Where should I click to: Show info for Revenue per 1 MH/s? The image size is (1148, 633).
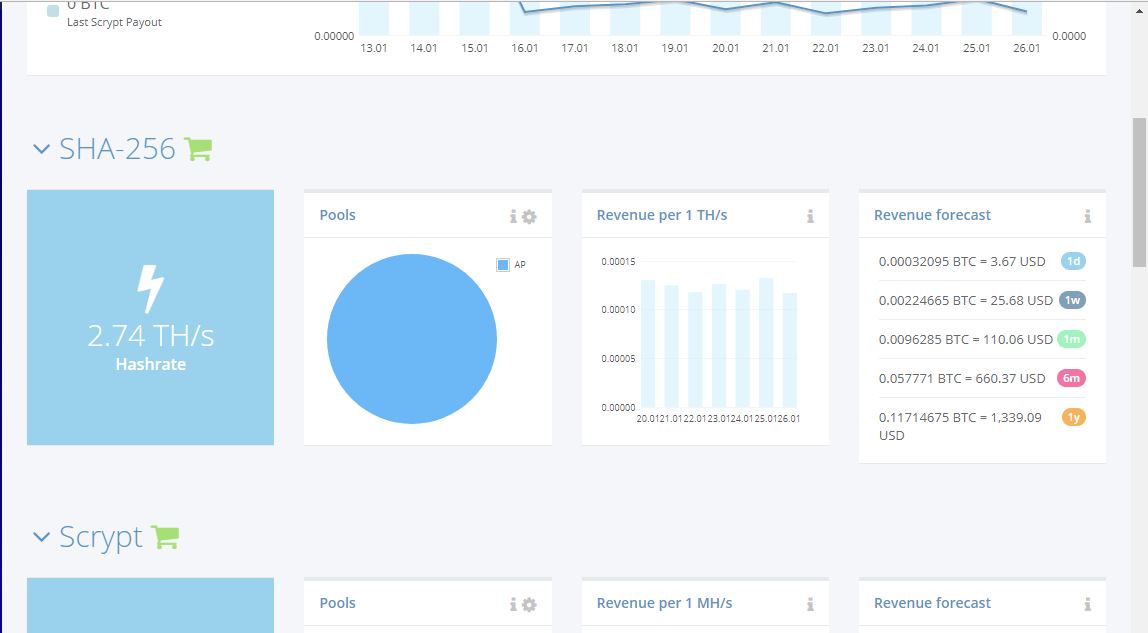810,604
